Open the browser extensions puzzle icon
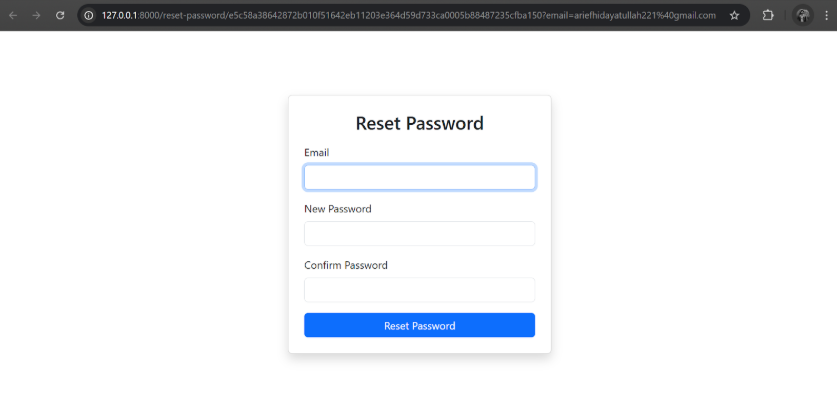The height and width of the screenshot is (419, 837). click(x=768, y=16)
